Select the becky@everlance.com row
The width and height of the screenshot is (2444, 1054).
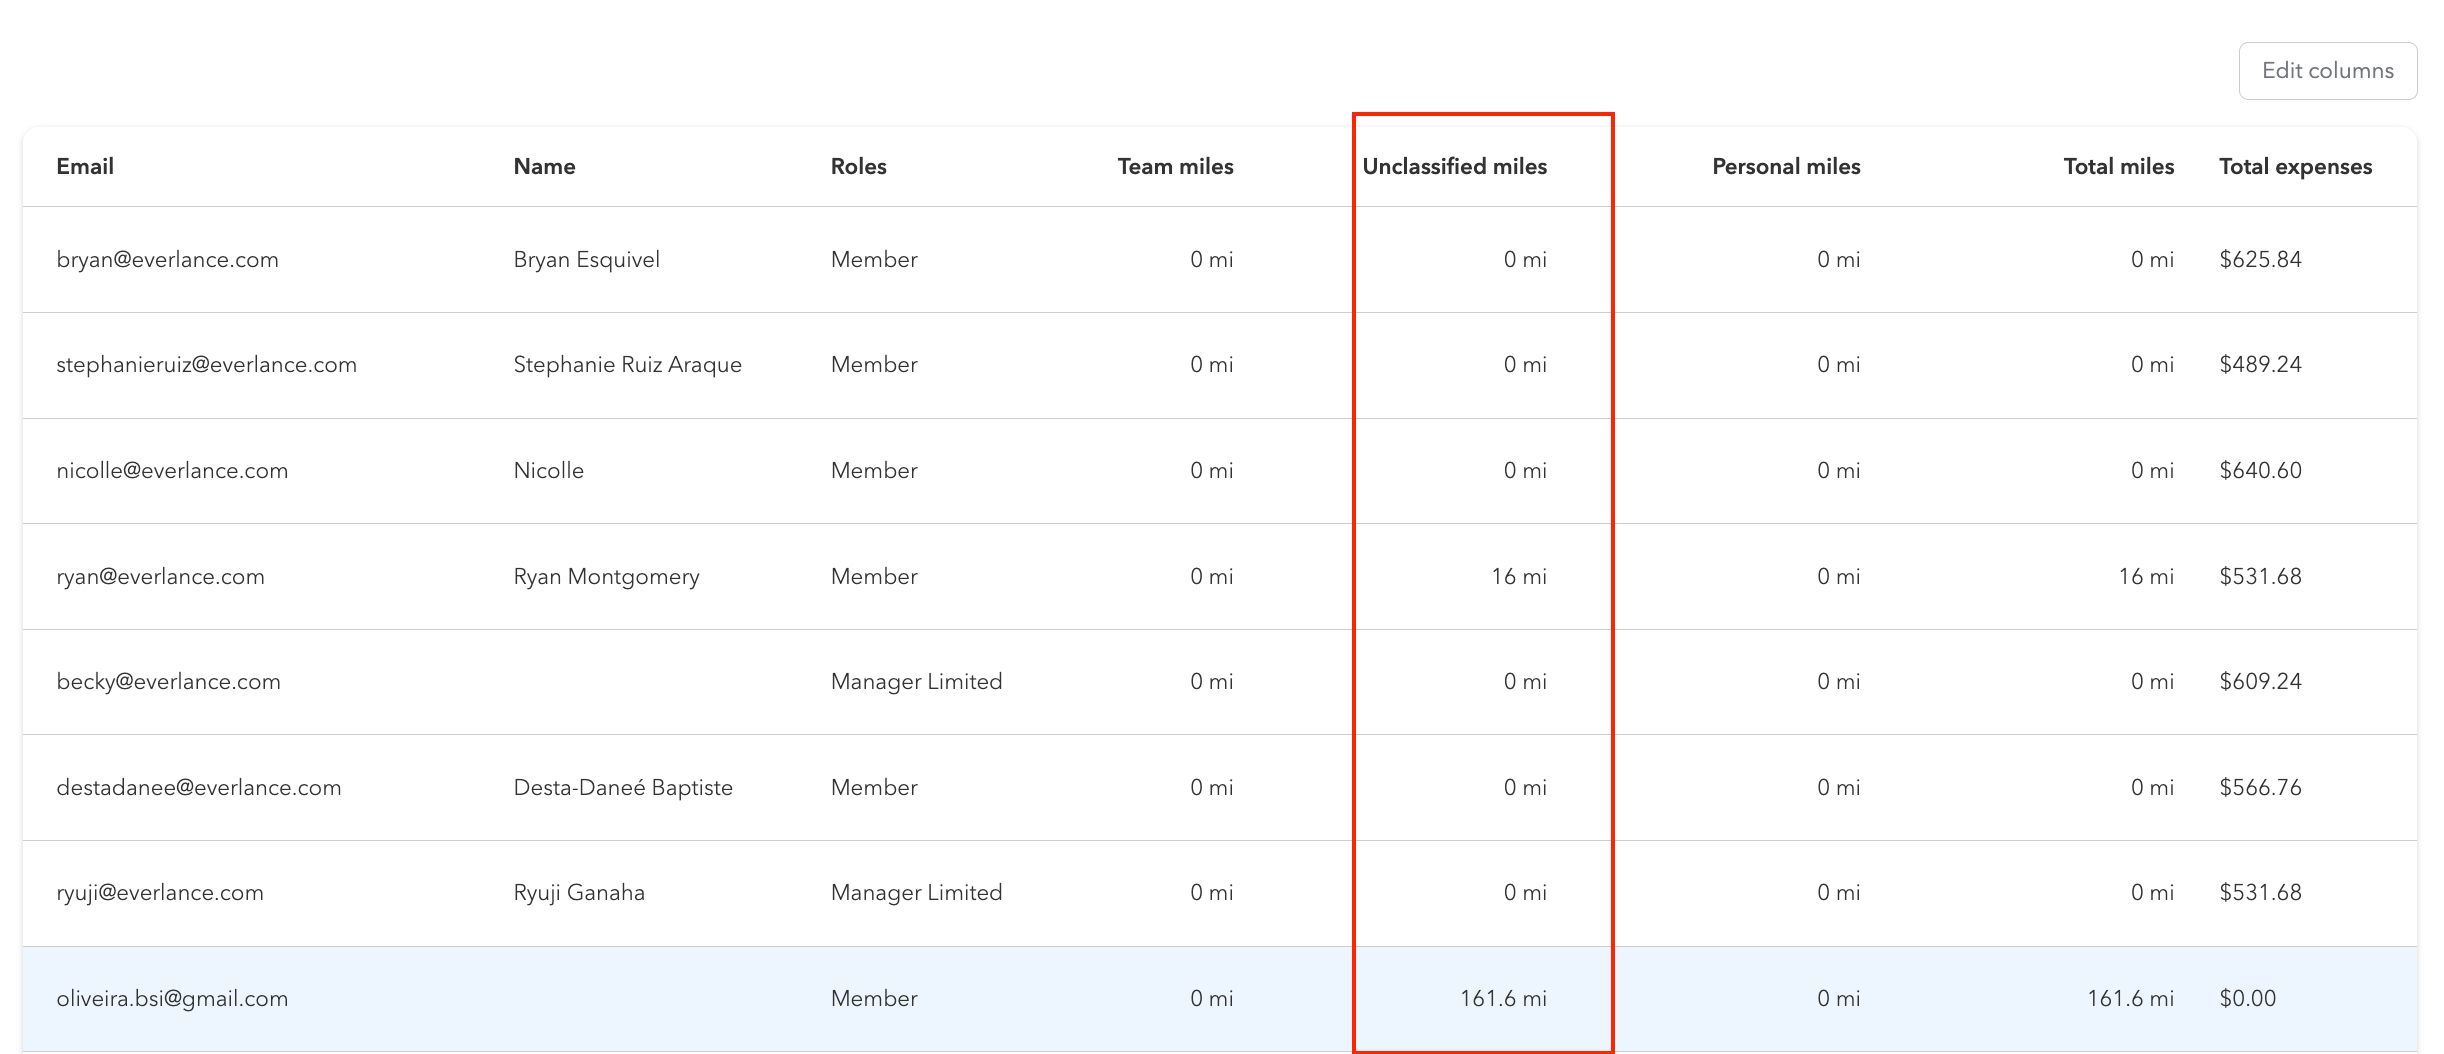click(168, 682)
